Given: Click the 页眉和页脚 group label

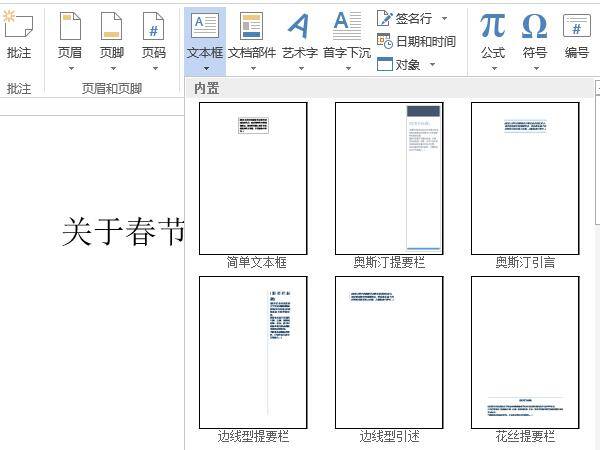Looking at the screenshot, I should pyautogui.click(x=112, y=89).
